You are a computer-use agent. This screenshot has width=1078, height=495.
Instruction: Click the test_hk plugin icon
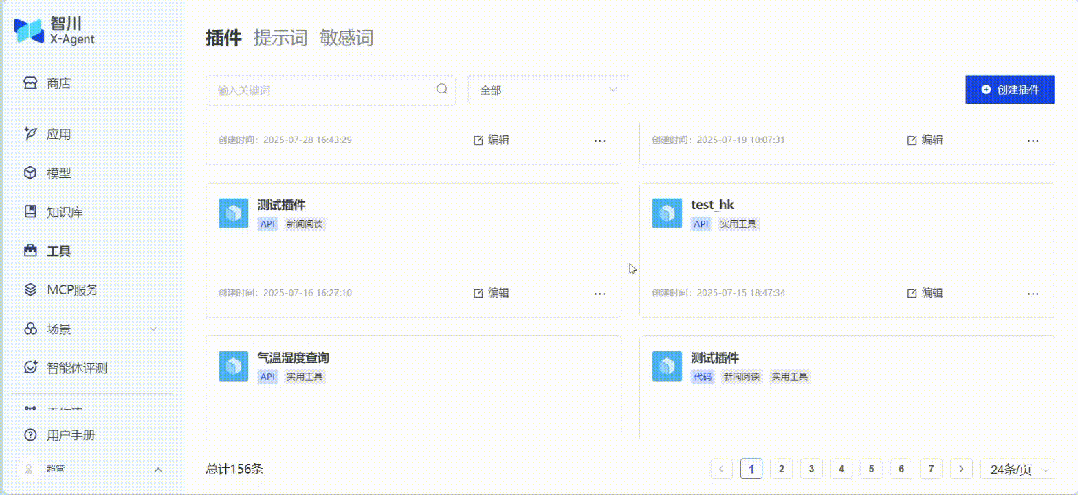coord(666,213)
